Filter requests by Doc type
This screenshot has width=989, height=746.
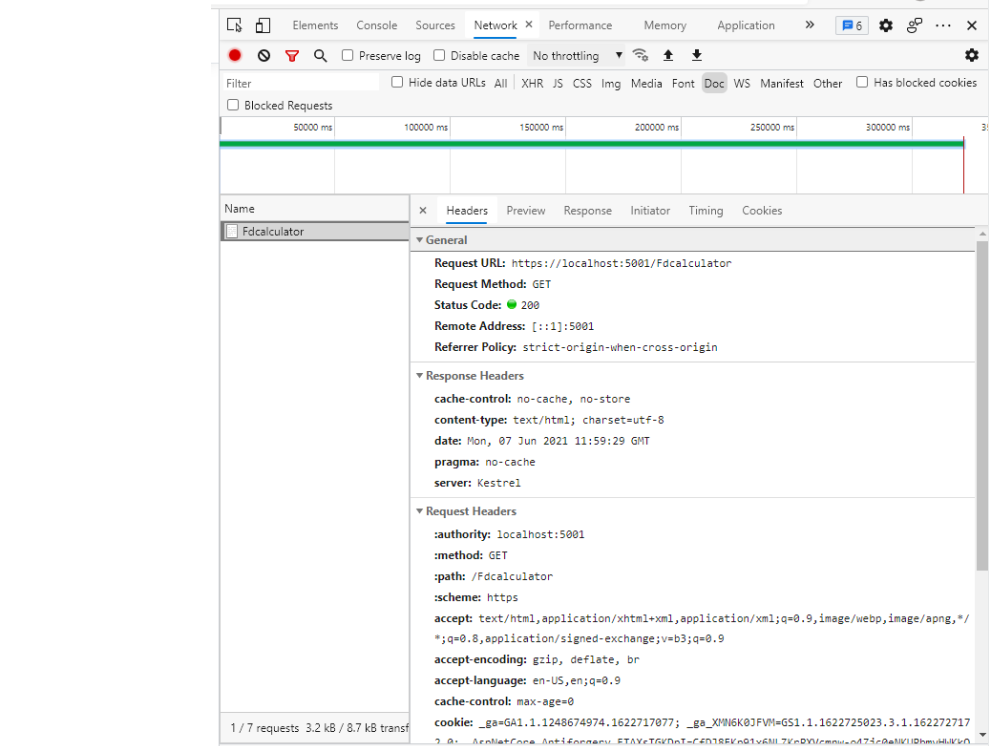click(x=714, y=83)
